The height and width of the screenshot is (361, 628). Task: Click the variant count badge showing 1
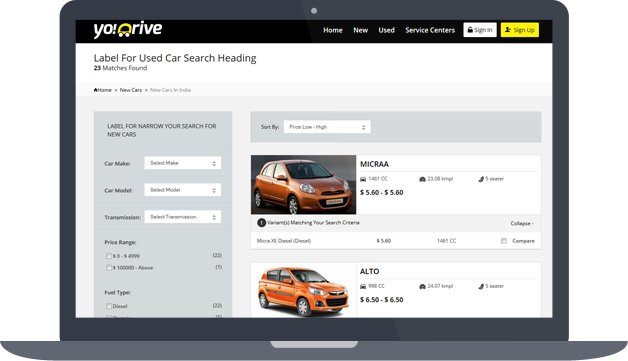coord(261,223)
